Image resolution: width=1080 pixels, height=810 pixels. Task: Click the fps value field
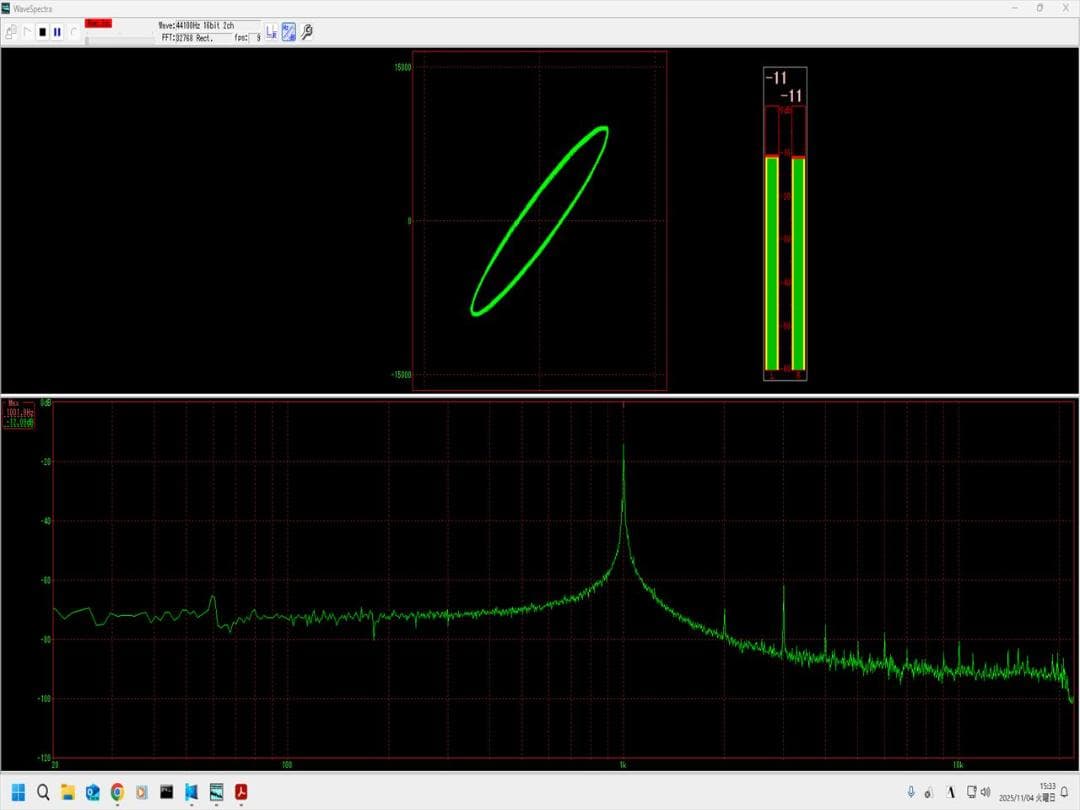[x=256, y=37]
